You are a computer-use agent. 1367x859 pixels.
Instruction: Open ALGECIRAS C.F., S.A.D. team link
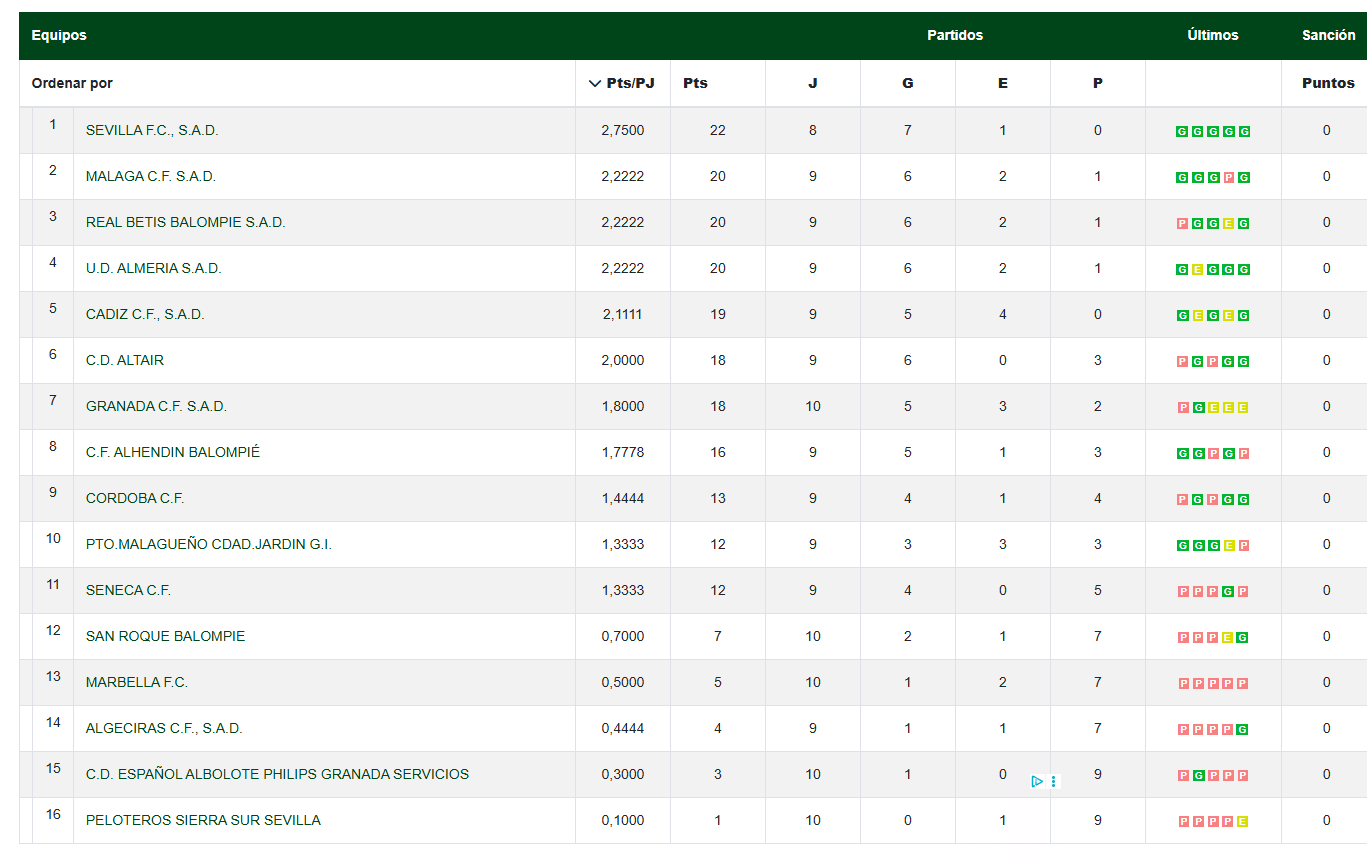click(164, 728)
